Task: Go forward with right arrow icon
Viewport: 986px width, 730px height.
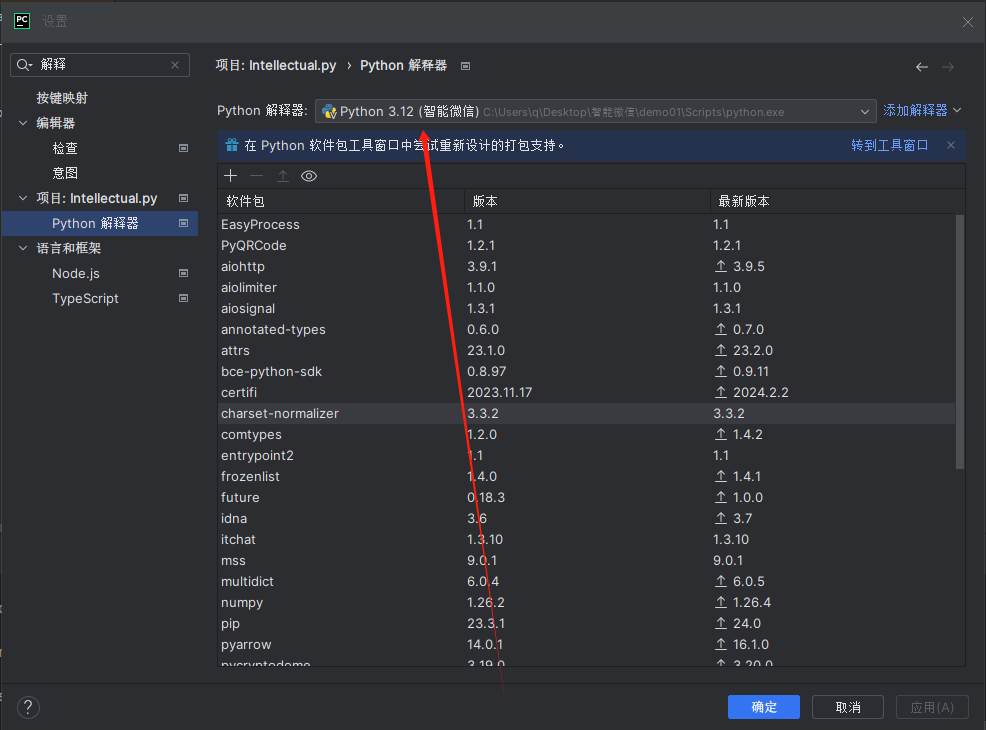Action: 948,67
